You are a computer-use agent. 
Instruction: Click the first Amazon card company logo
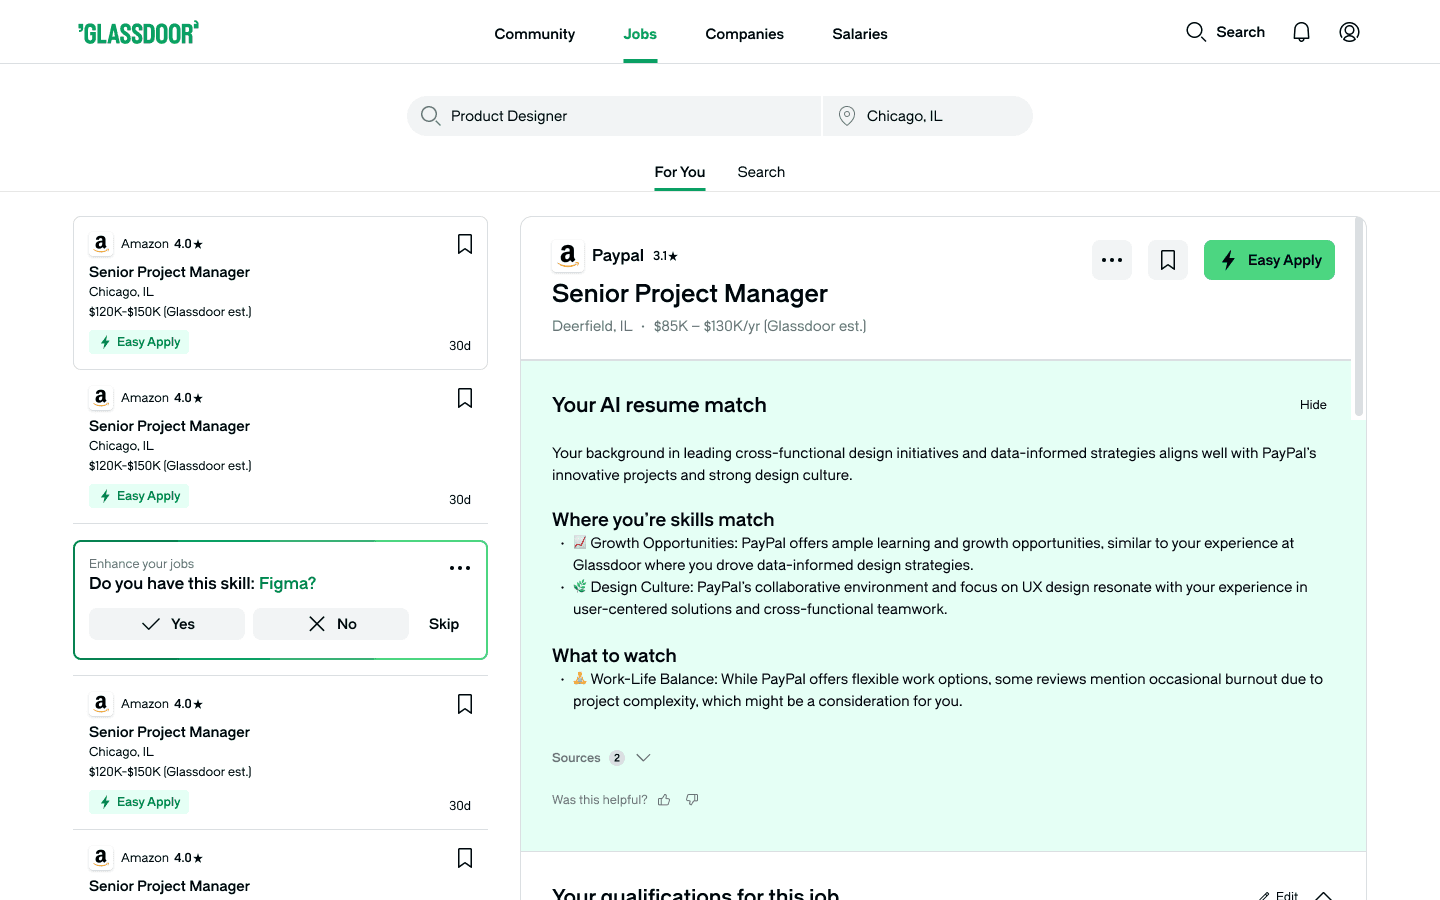point(101,244)
